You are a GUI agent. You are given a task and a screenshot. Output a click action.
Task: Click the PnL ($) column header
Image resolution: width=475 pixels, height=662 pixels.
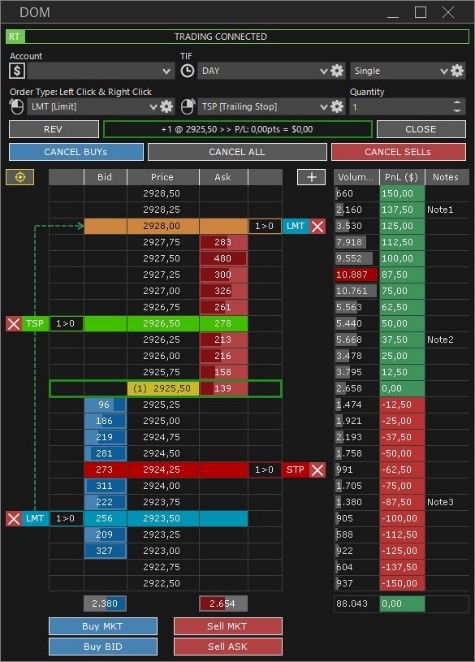coord(402,177)
